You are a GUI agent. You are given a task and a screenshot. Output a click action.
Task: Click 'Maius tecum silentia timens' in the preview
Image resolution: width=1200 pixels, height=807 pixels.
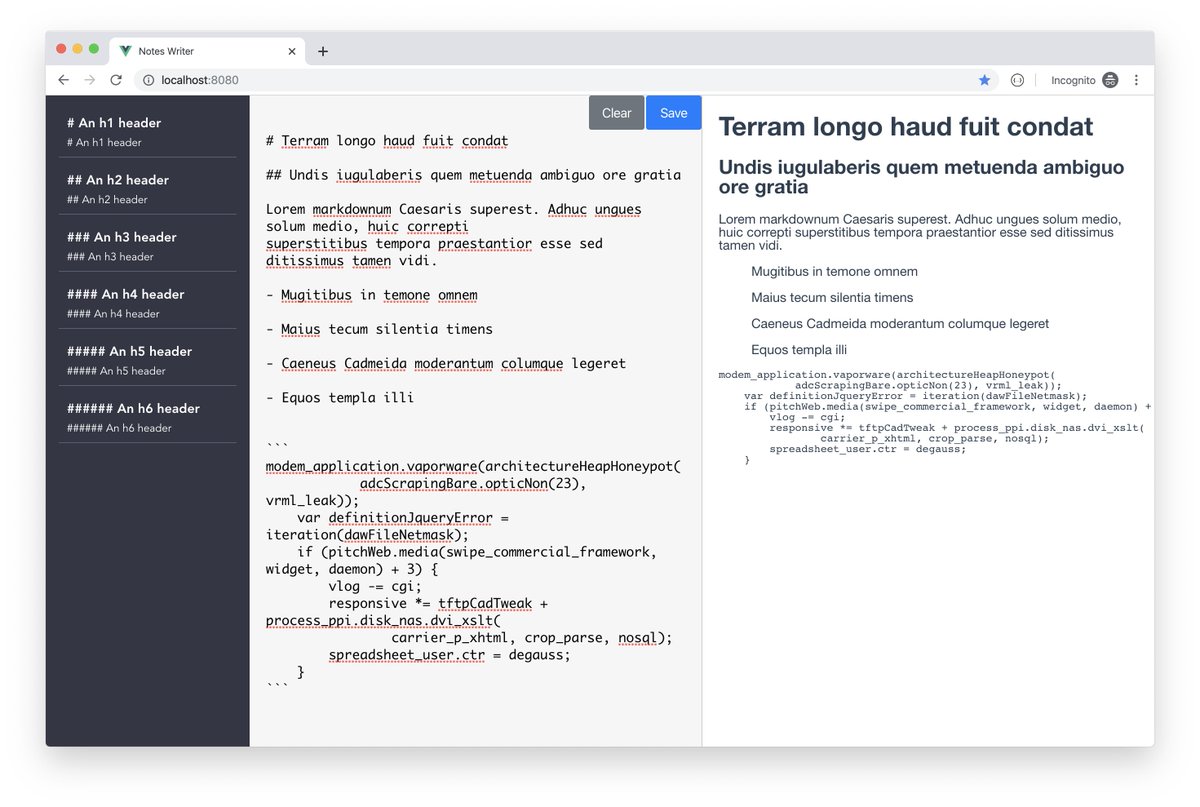(x=832, y=297)
